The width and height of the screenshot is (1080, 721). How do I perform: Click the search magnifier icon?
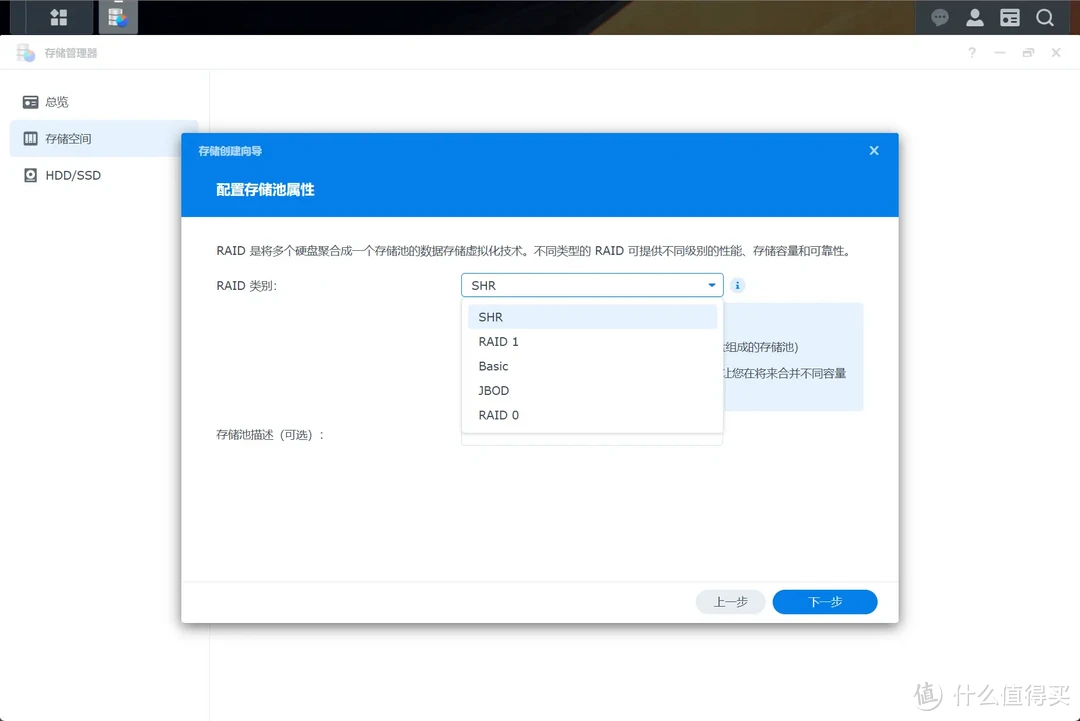[1046, 17]
